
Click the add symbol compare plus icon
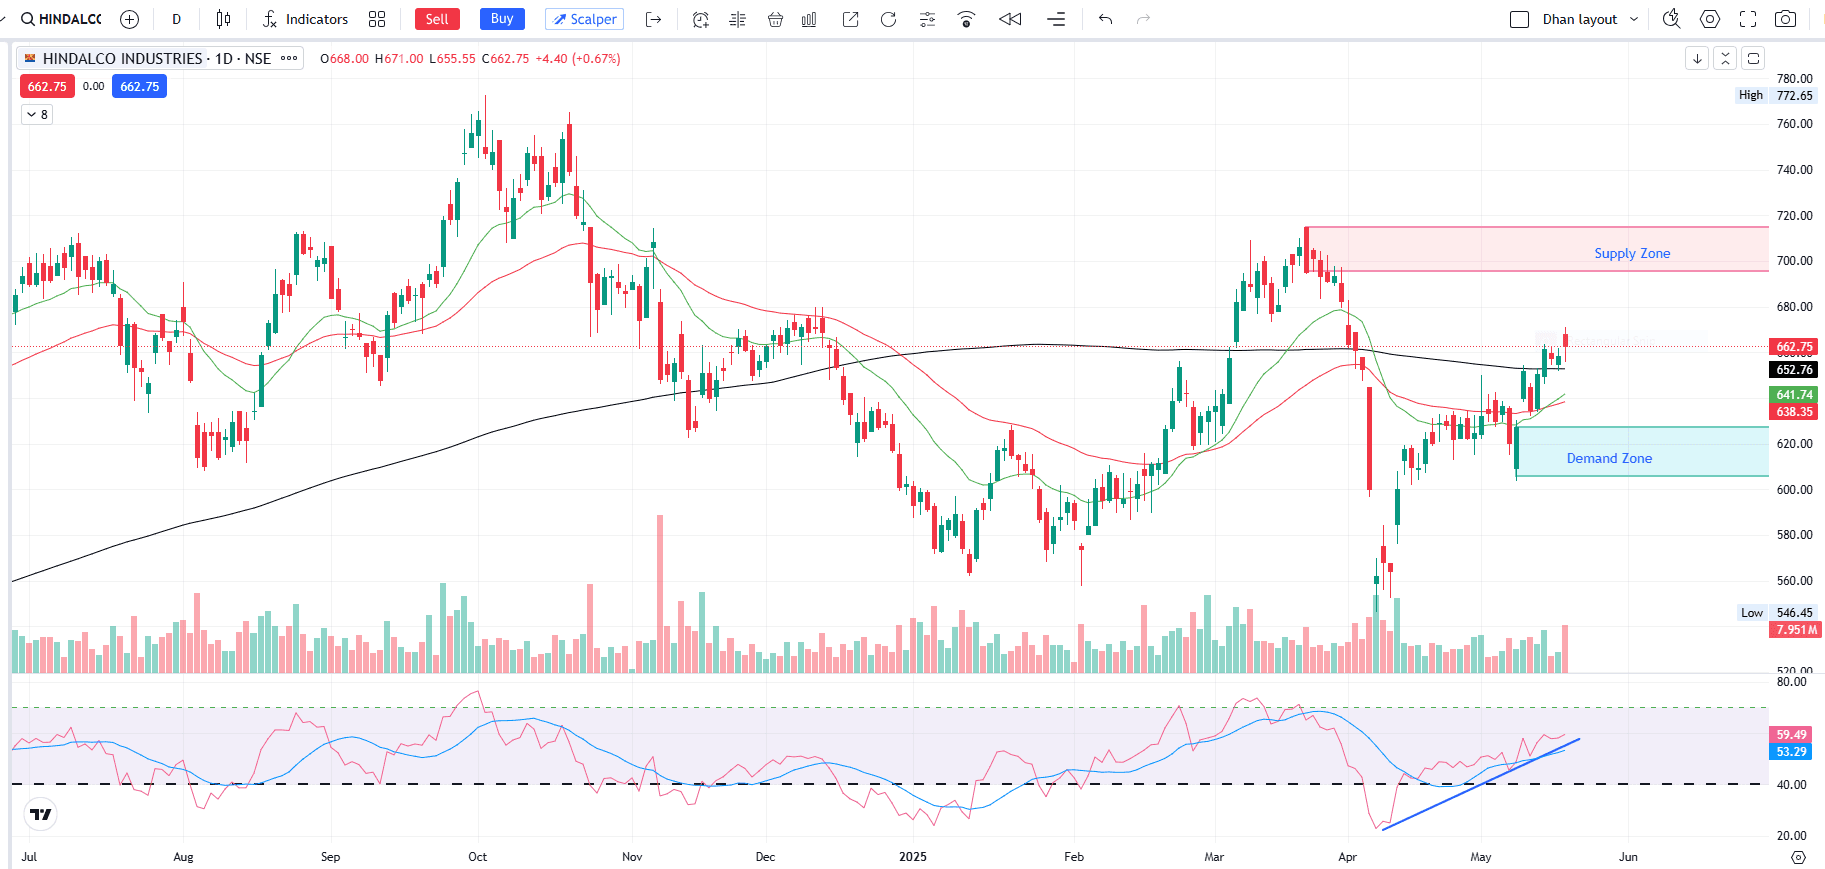click(129, 19)
